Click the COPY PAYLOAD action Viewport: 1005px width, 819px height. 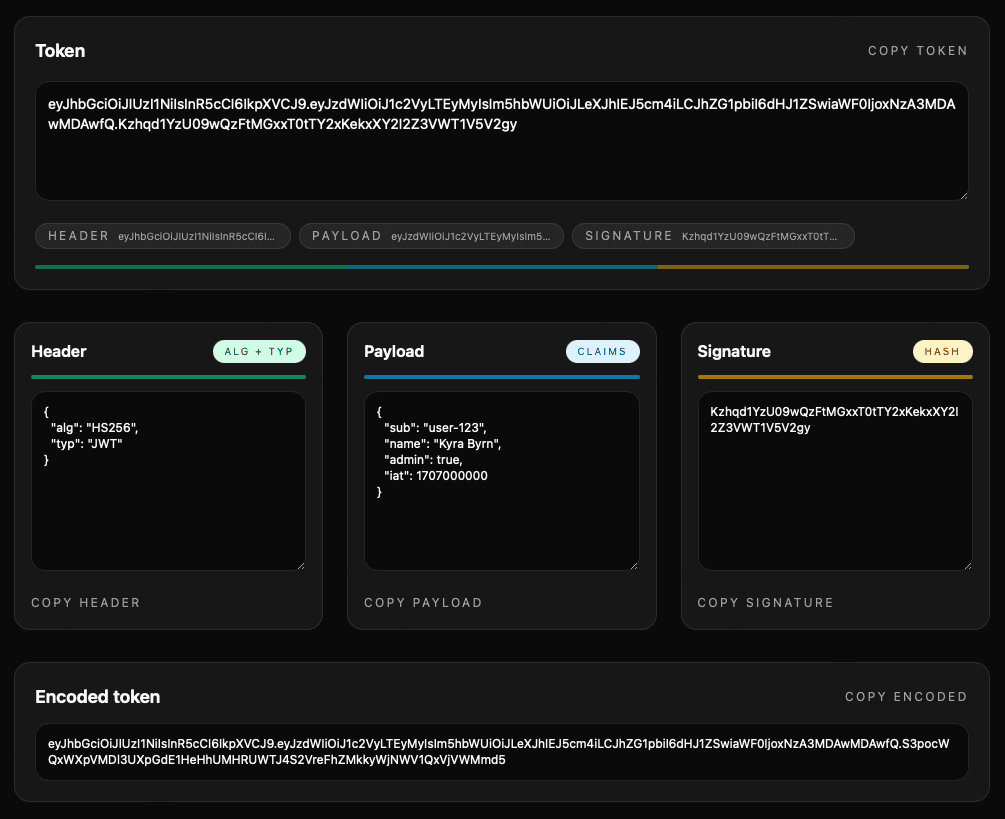[423, 602]
